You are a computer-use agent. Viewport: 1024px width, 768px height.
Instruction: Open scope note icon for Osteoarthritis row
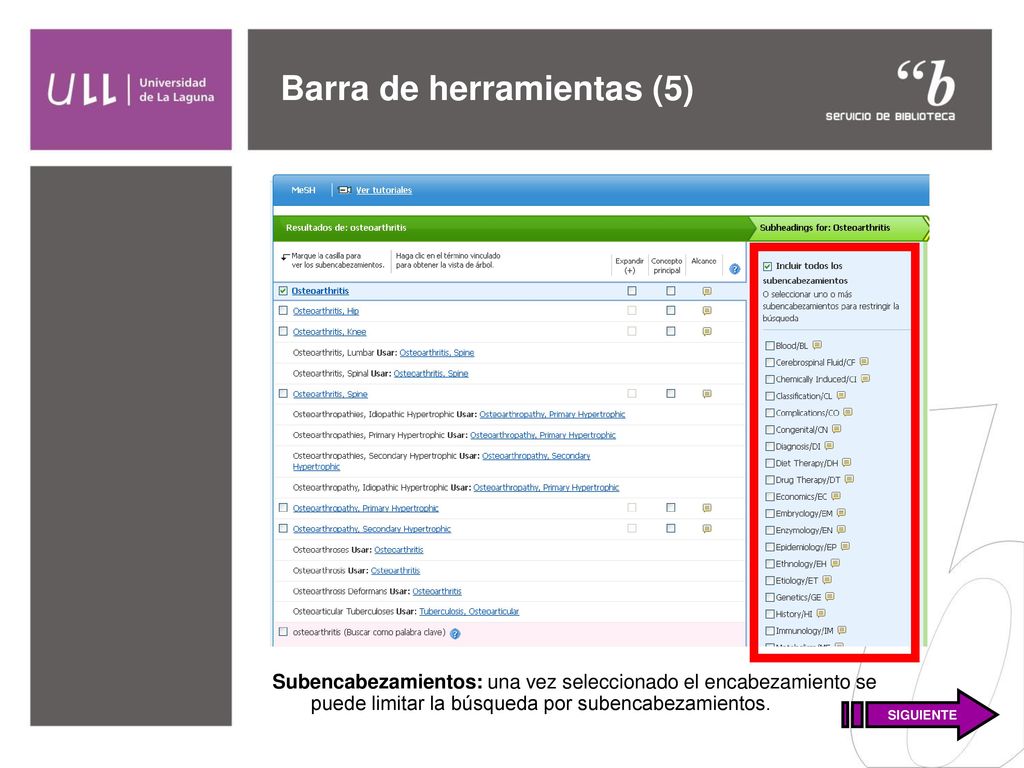click(x=707, y=291)
